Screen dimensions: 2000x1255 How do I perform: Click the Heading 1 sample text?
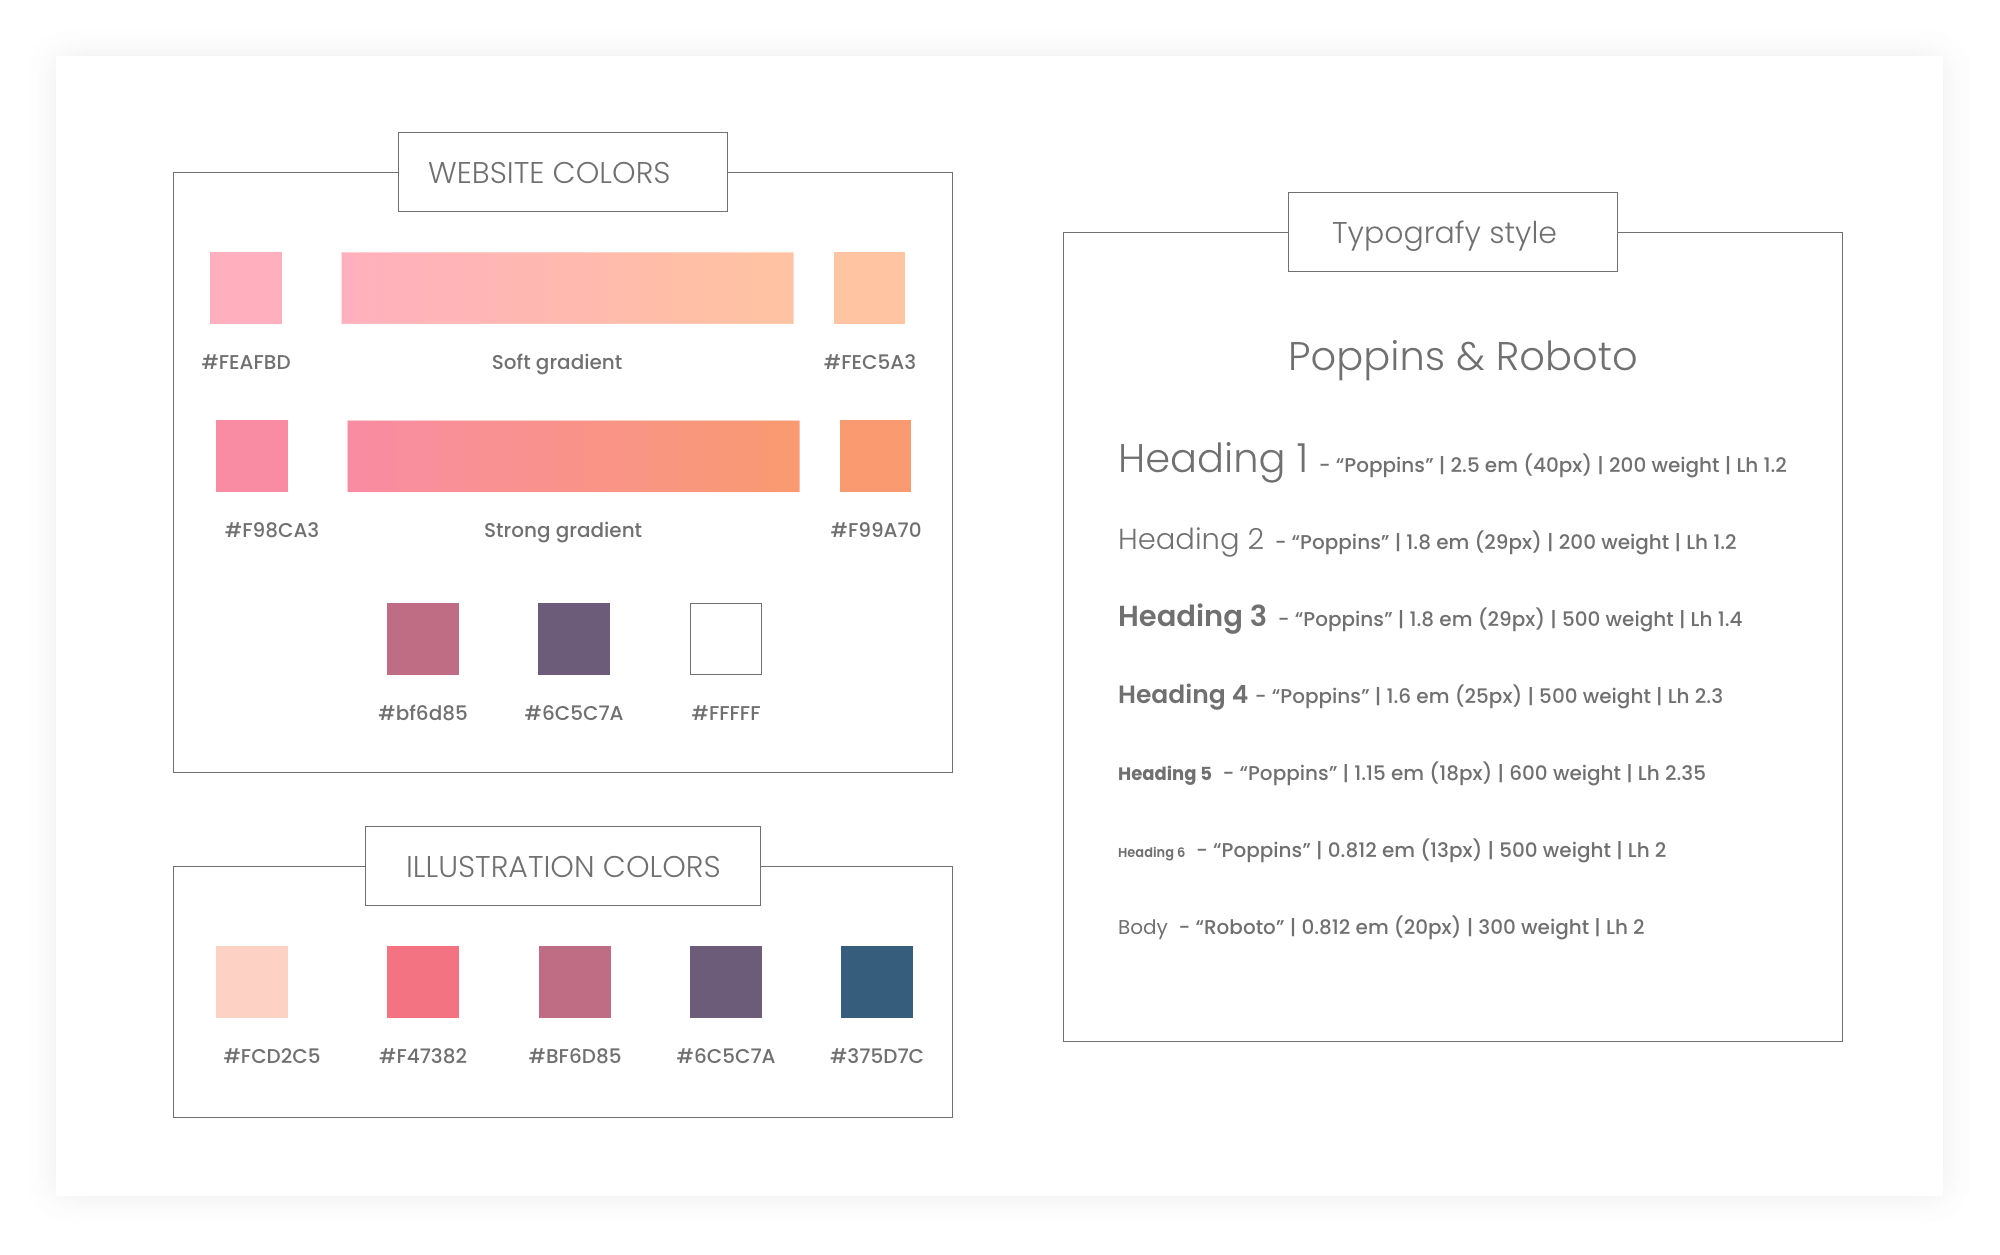point(1213,460)
